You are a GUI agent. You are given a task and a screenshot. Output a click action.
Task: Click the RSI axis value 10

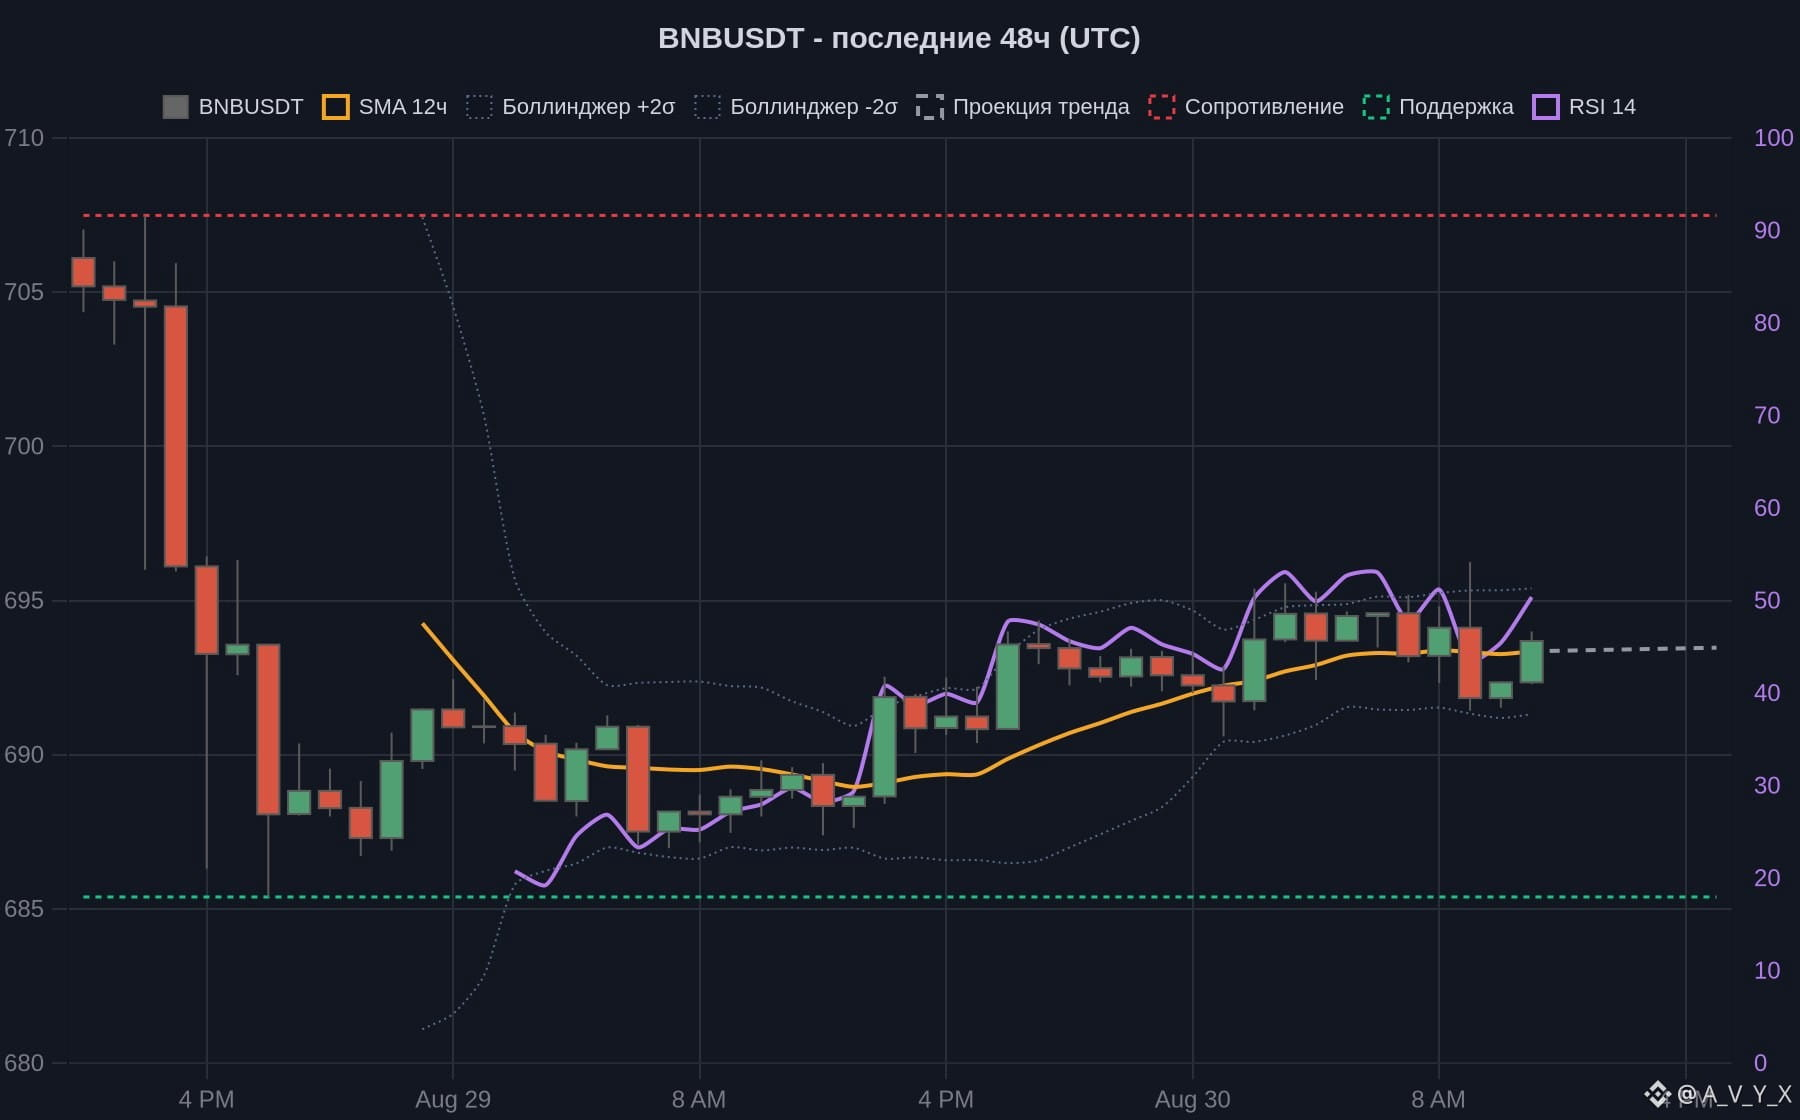pyautogui.click(x=1767, y=970)
